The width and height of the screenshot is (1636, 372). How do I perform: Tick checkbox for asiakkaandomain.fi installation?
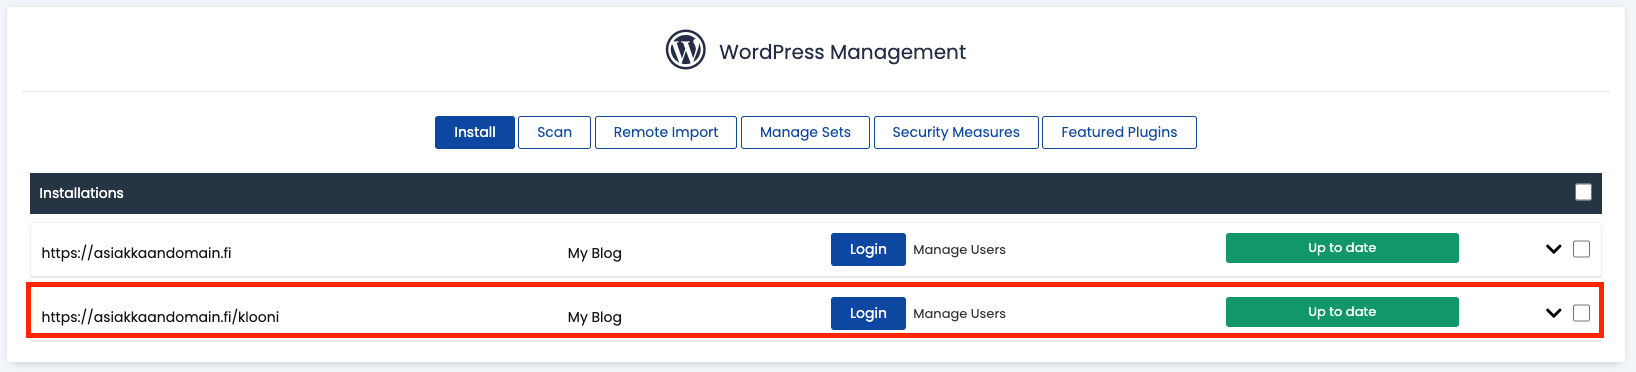click(1581, 249)
